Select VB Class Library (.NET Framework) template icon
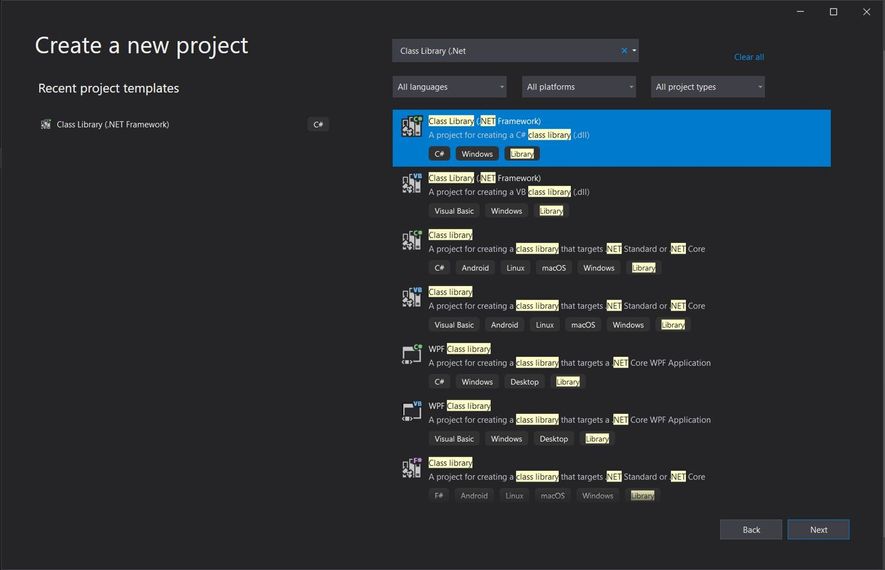Viewport: 885px width, 570px height. pyautogui.click(x=411, y=183)
